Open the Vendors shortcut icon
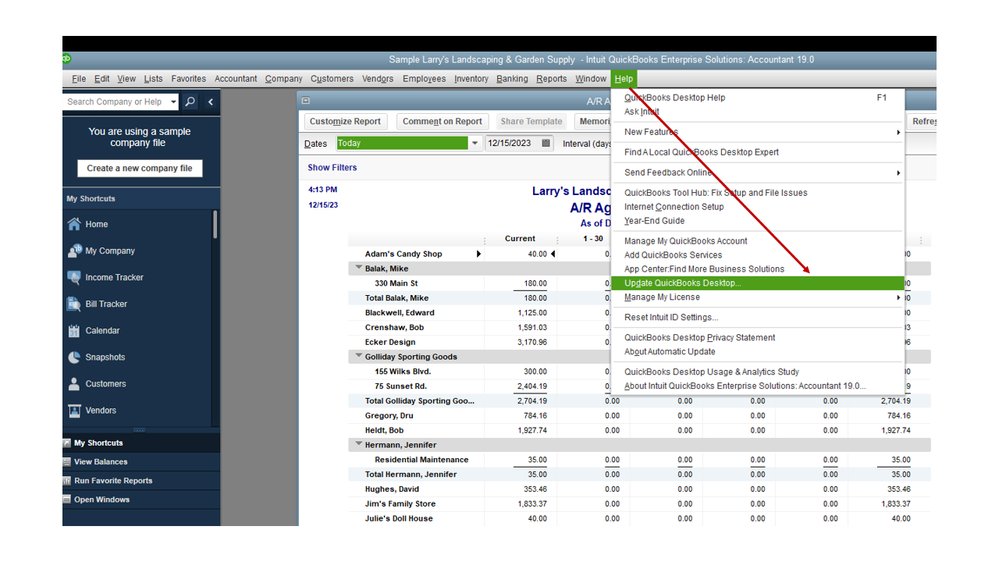999x562 pixels. pyautogui.click(x=74, y=410)
